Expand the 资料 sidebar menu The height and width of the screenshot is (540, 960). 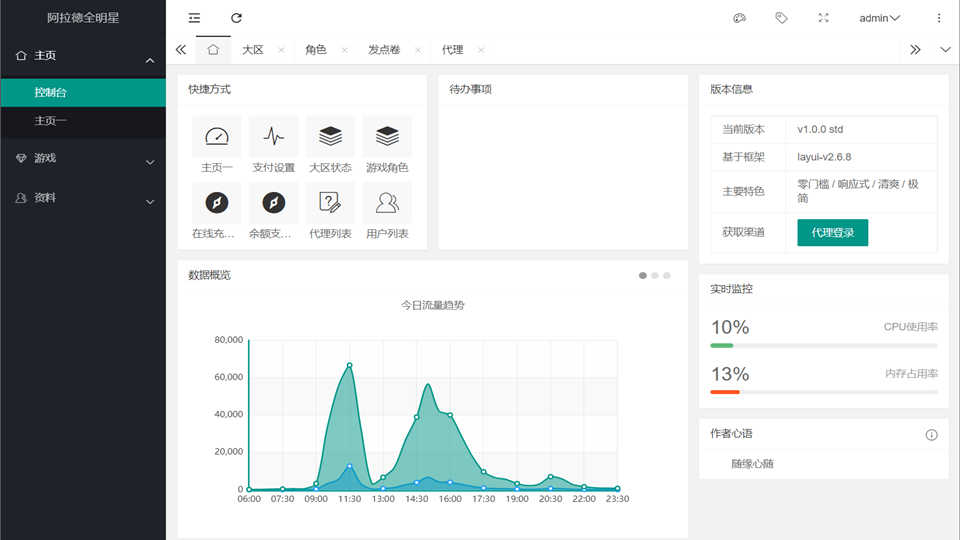tap(83, 199)
